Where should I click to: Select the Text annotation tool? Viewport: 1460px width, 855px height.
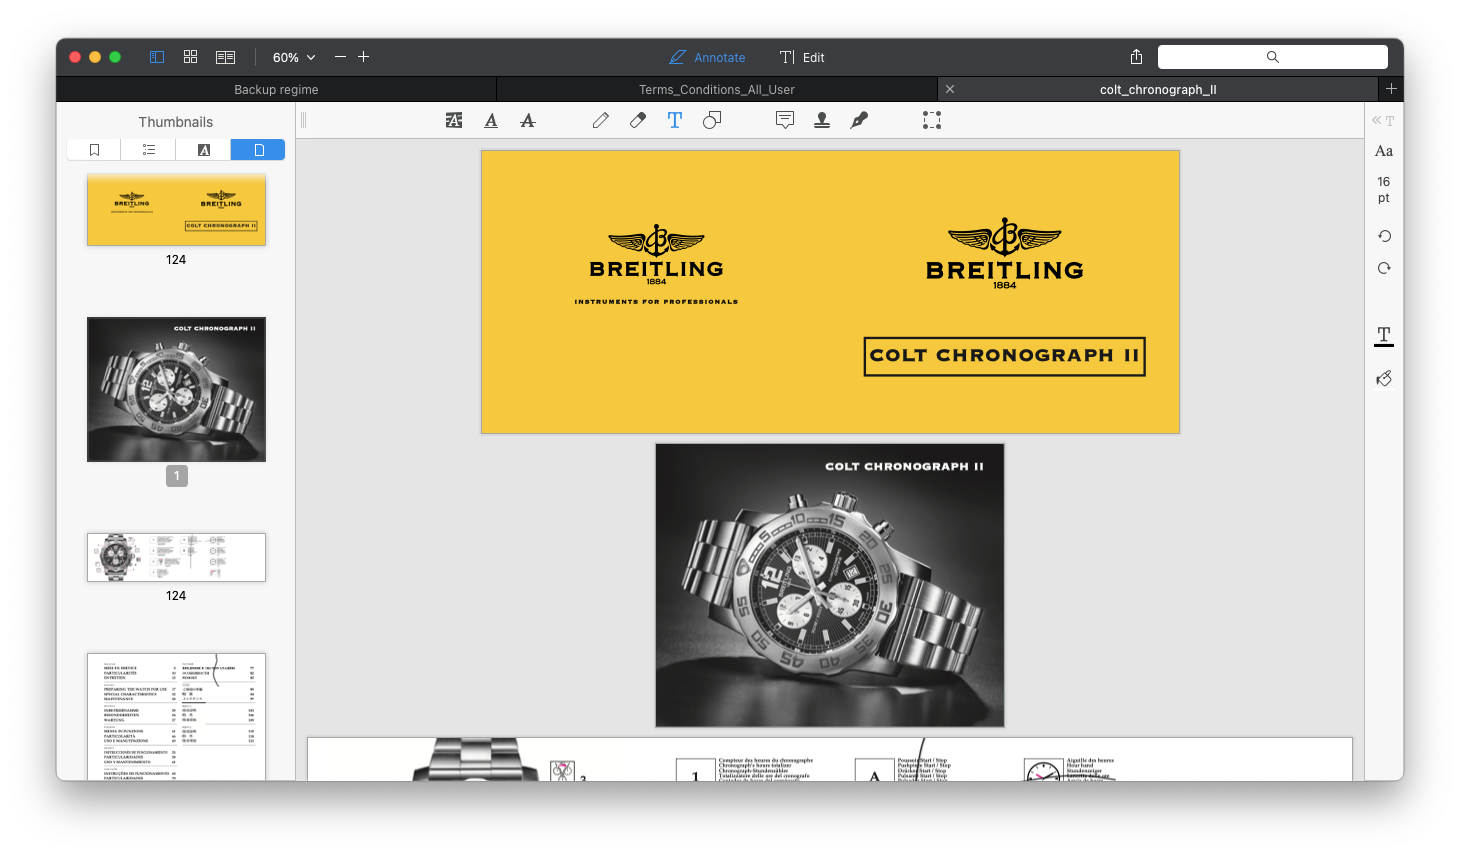tap(675, 120)
